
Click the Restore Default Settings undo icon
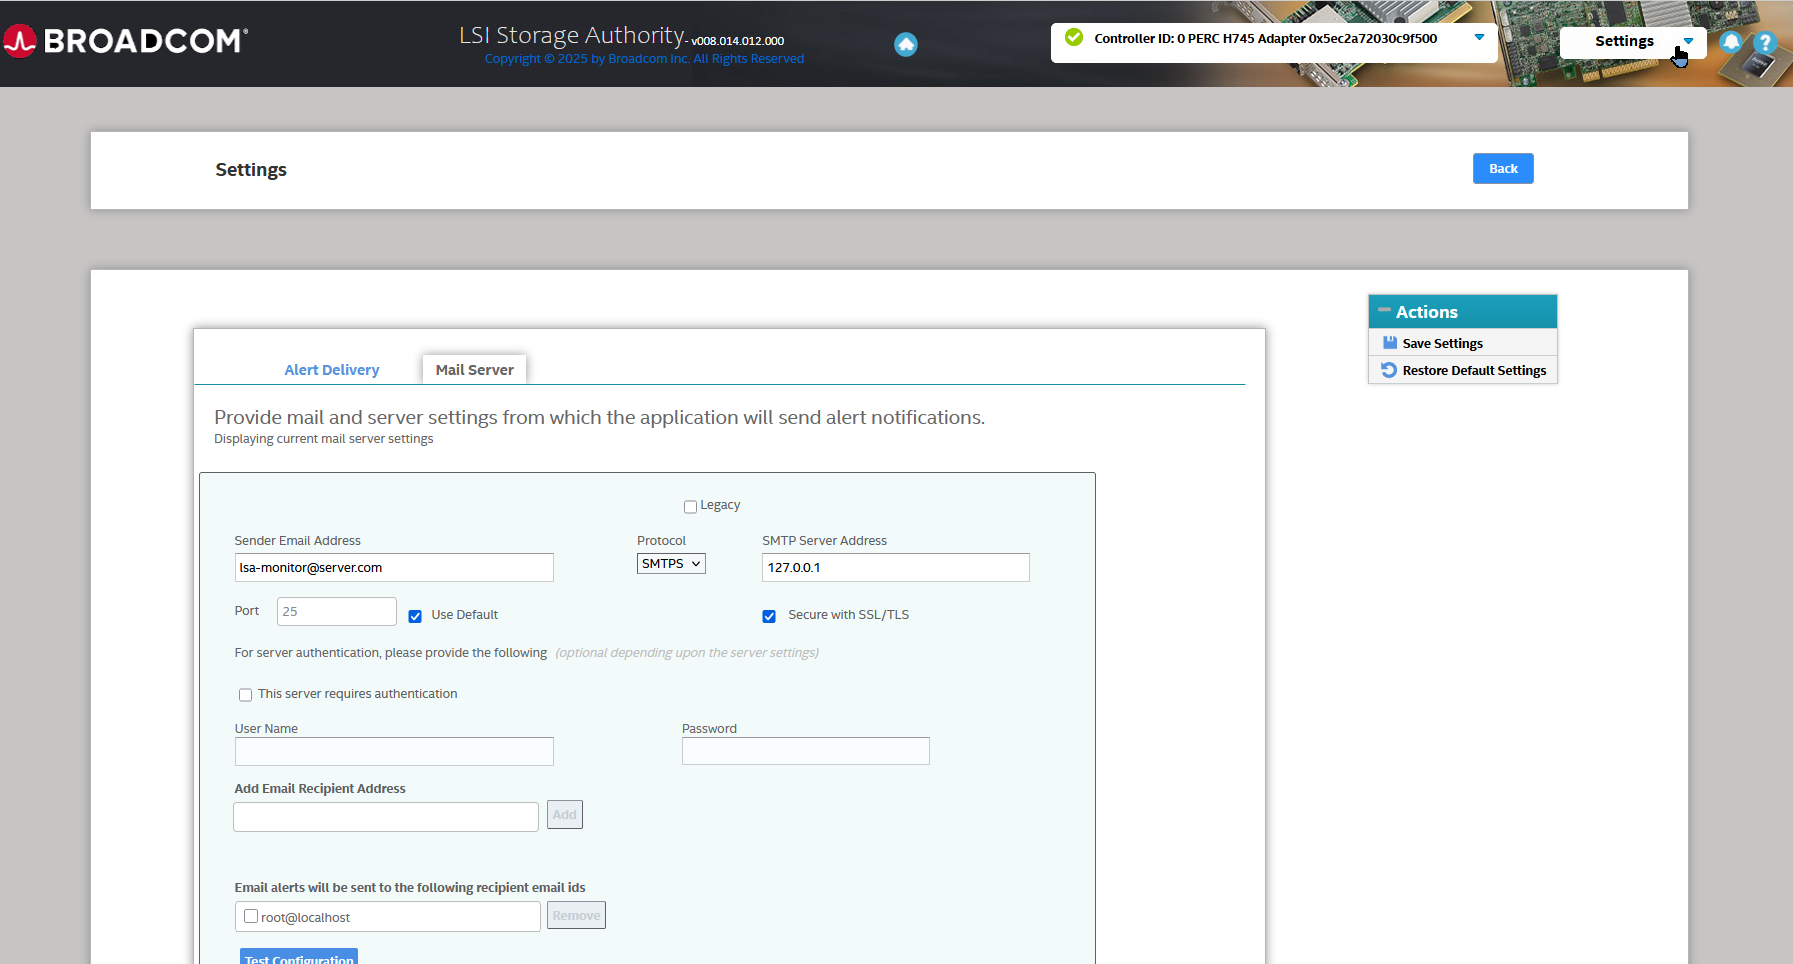pos(1389,369)
